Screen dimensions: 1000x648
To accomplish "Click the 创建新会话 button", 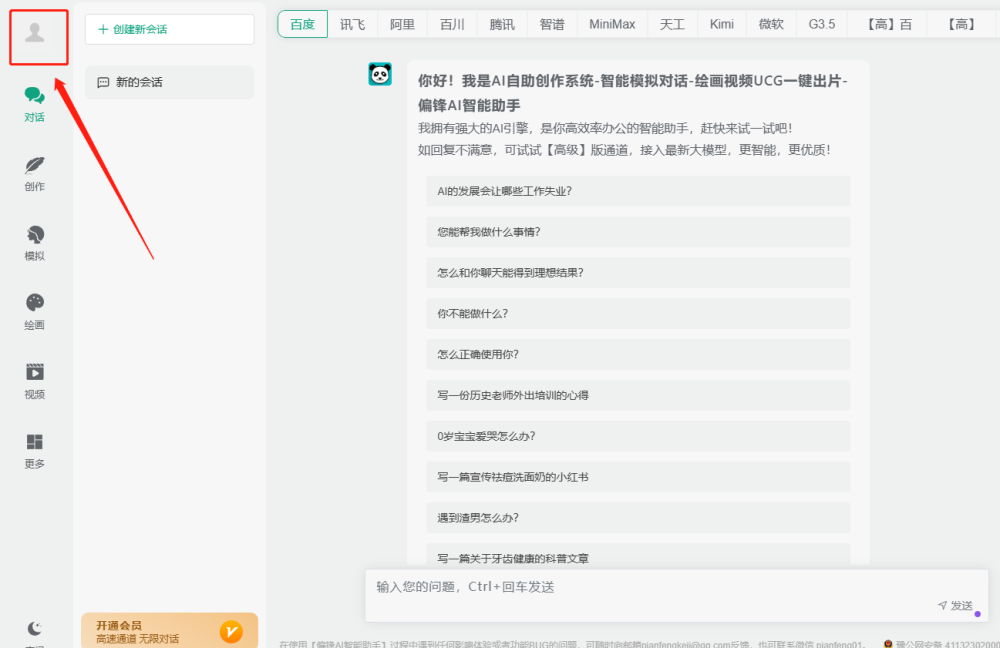I will pos(170,29).
